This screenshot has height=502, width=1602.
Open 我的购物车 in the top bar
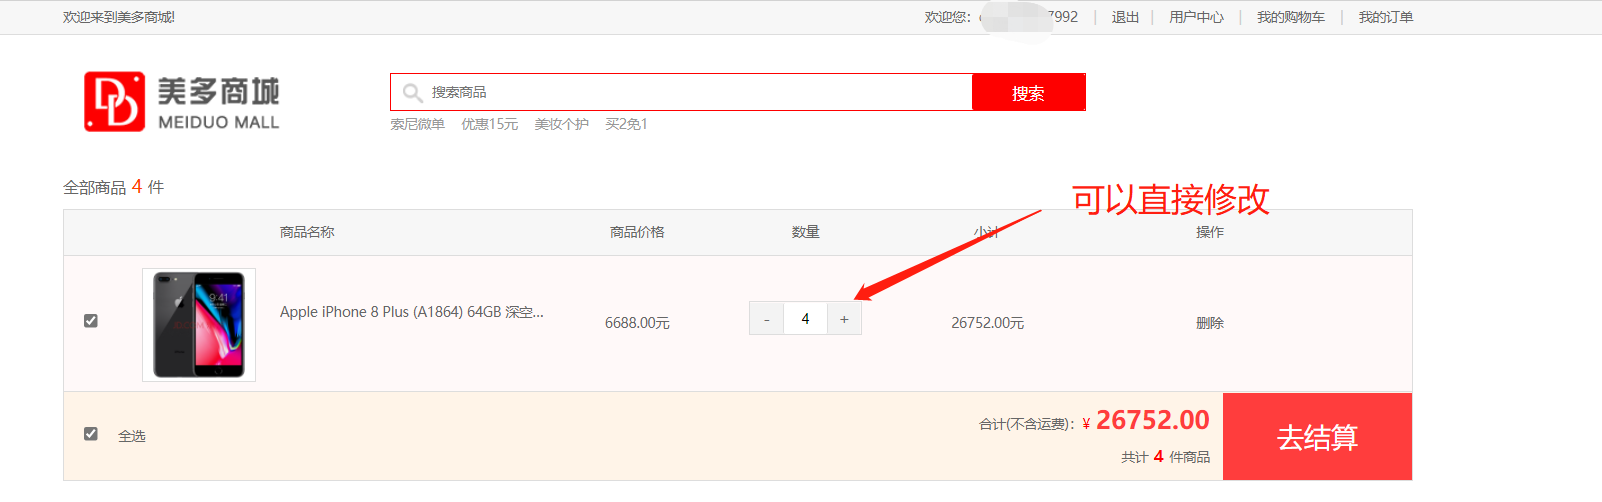pyautogui.click(x=1290, y=17)
